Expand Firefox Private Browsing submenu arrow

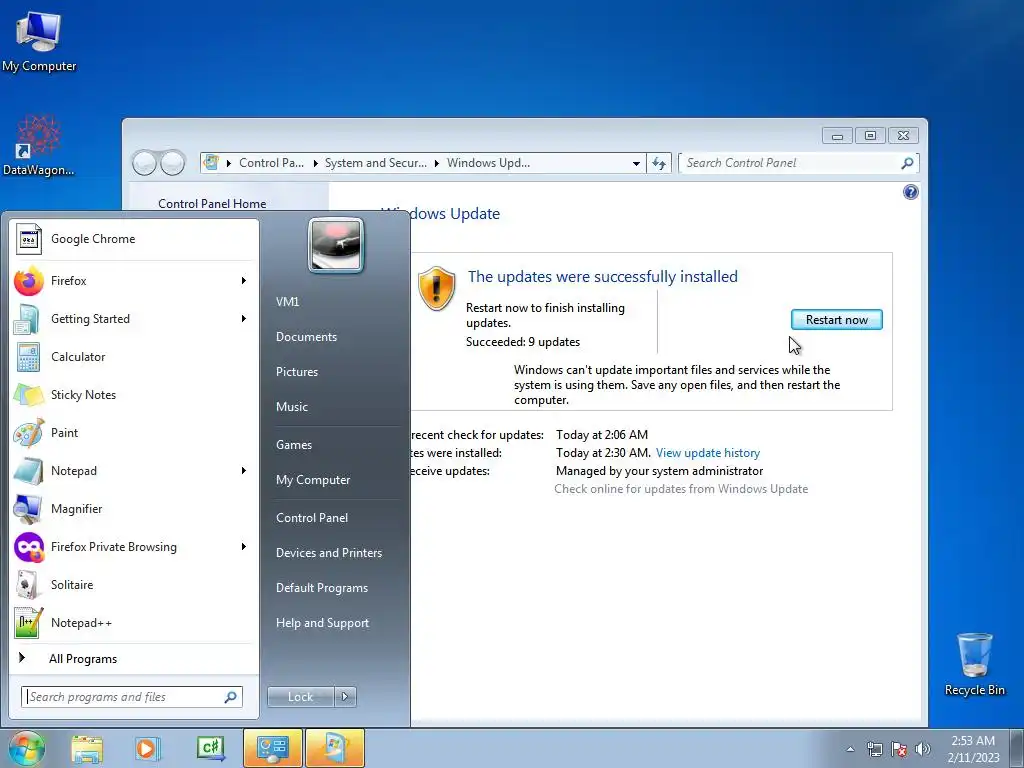244,547
